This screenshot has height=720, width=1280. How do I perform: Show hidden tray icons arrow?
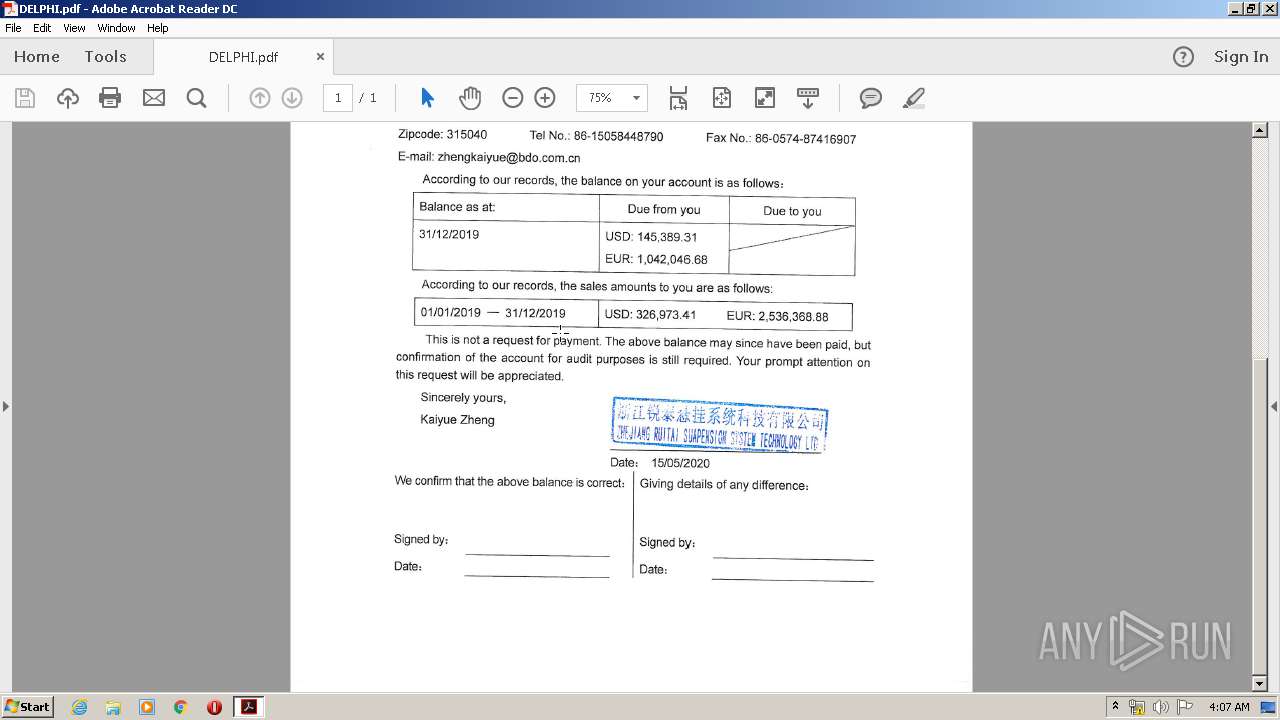(1115, 707)
